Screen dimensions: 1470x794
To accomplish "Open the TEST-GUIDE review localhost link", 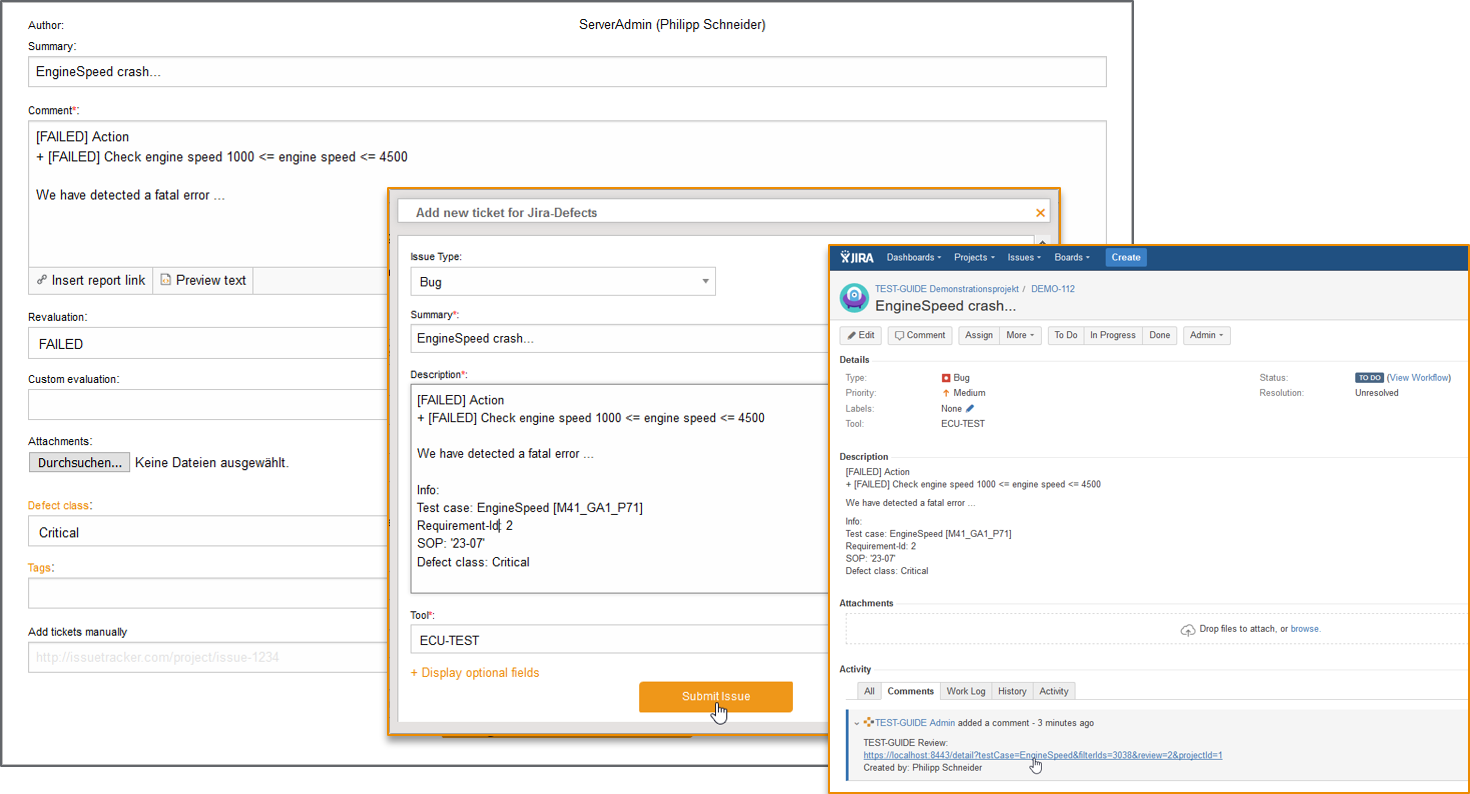I will pos(1042,755).
